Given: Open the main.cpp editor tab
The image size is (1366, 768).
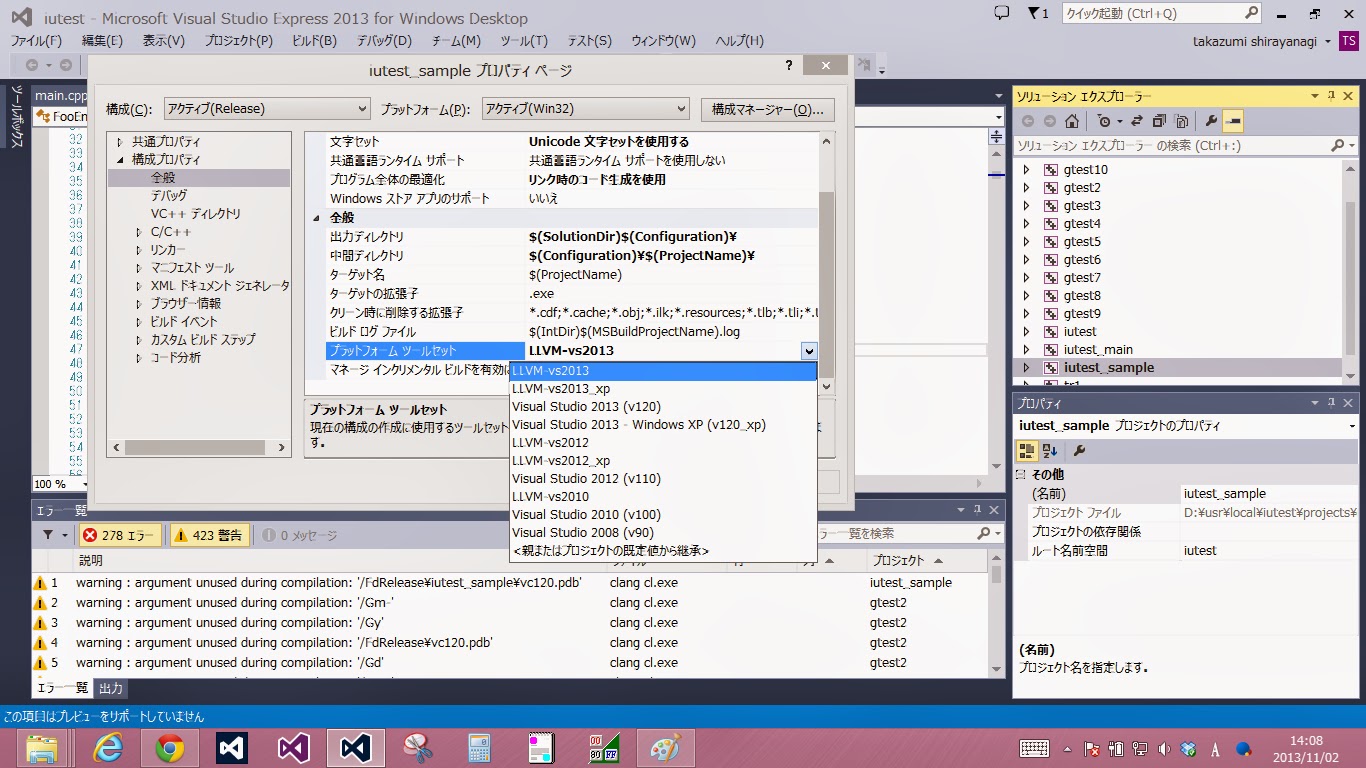Looking at the screenshot, I should [59, 96].
